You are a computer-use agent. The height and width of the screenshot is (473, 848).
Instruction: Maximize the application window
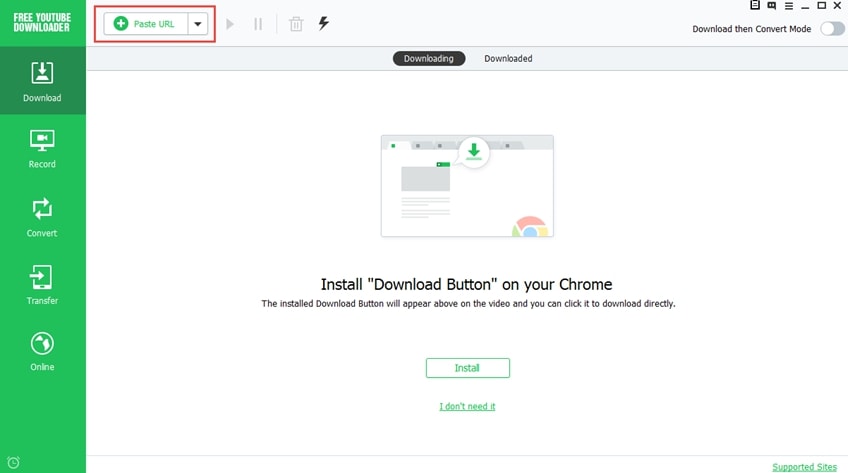822,5
